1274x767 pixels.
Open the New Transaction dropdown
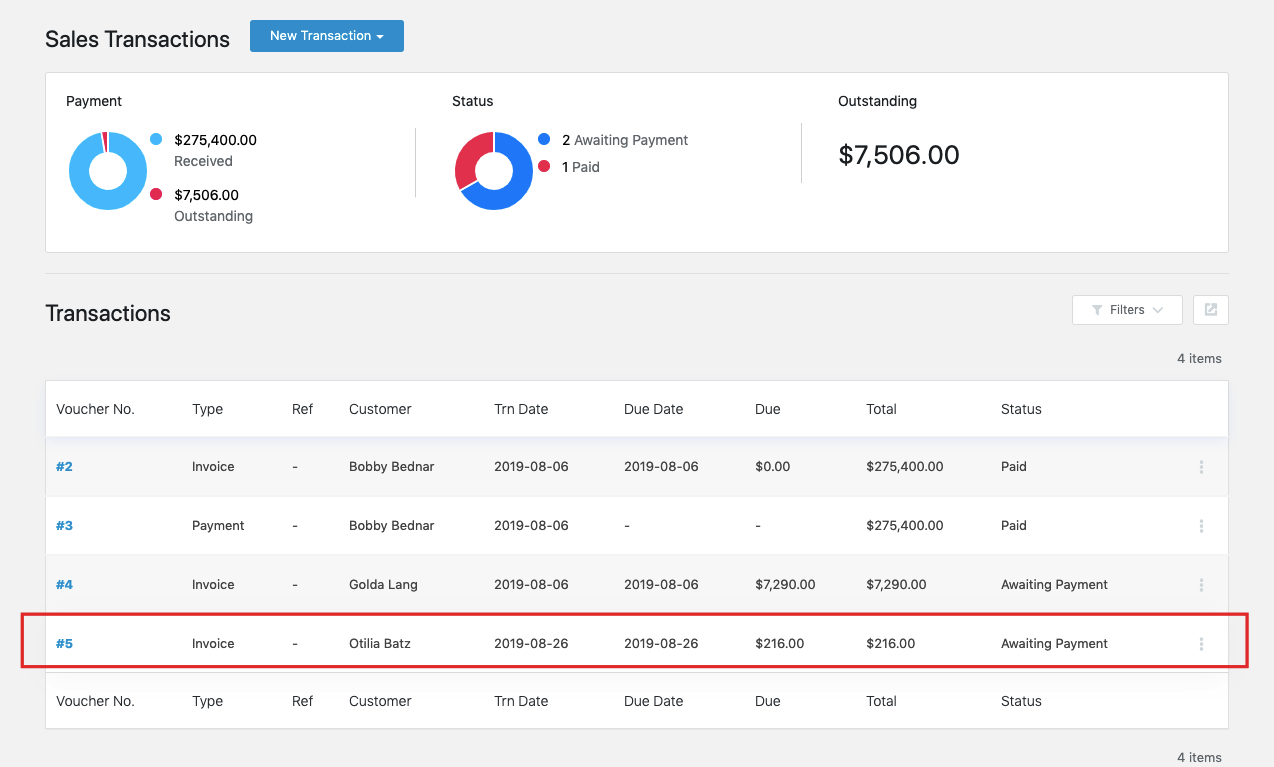click(x=327, y=36)
